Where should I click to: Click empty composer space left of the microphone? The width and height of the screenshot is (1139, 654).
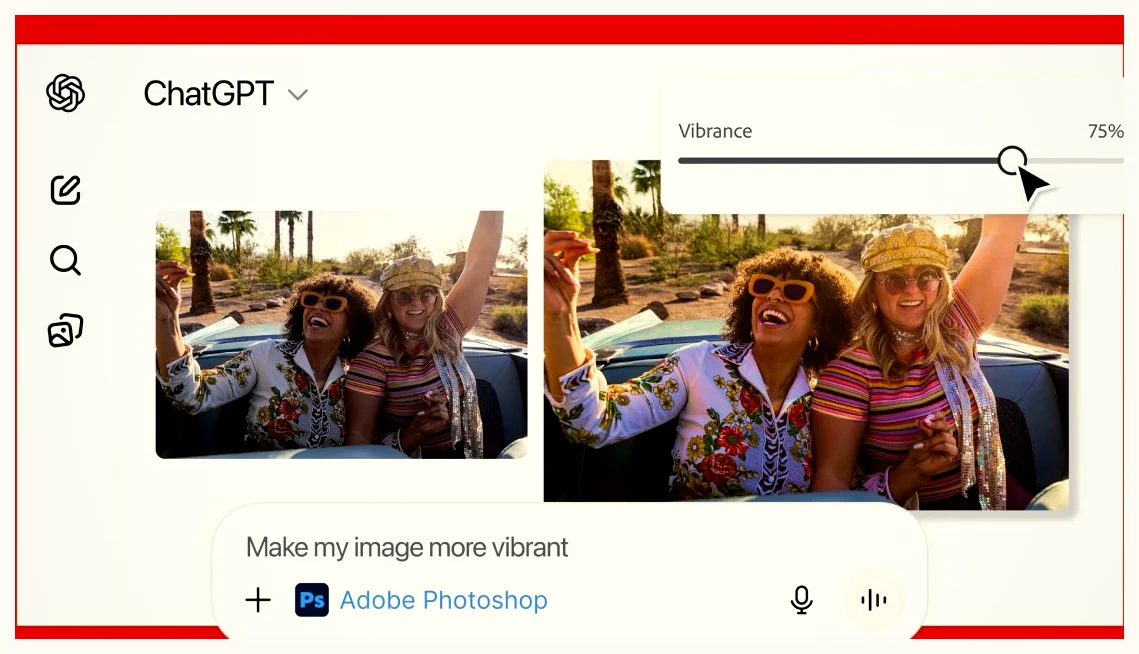(x=670, y=600)
